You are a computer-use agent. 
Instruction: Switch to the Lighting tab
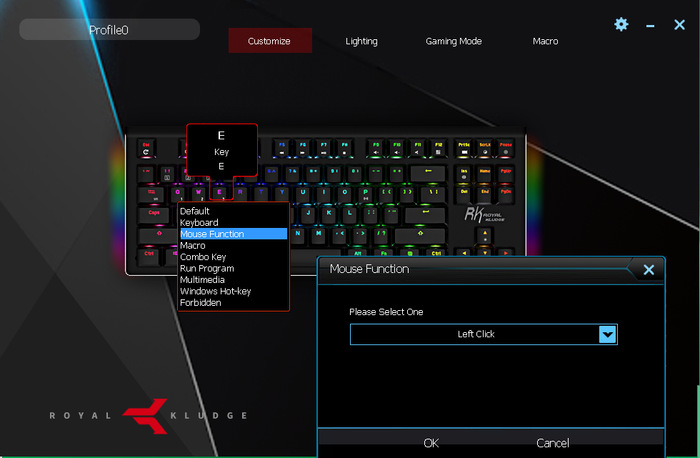pos(361,41)
